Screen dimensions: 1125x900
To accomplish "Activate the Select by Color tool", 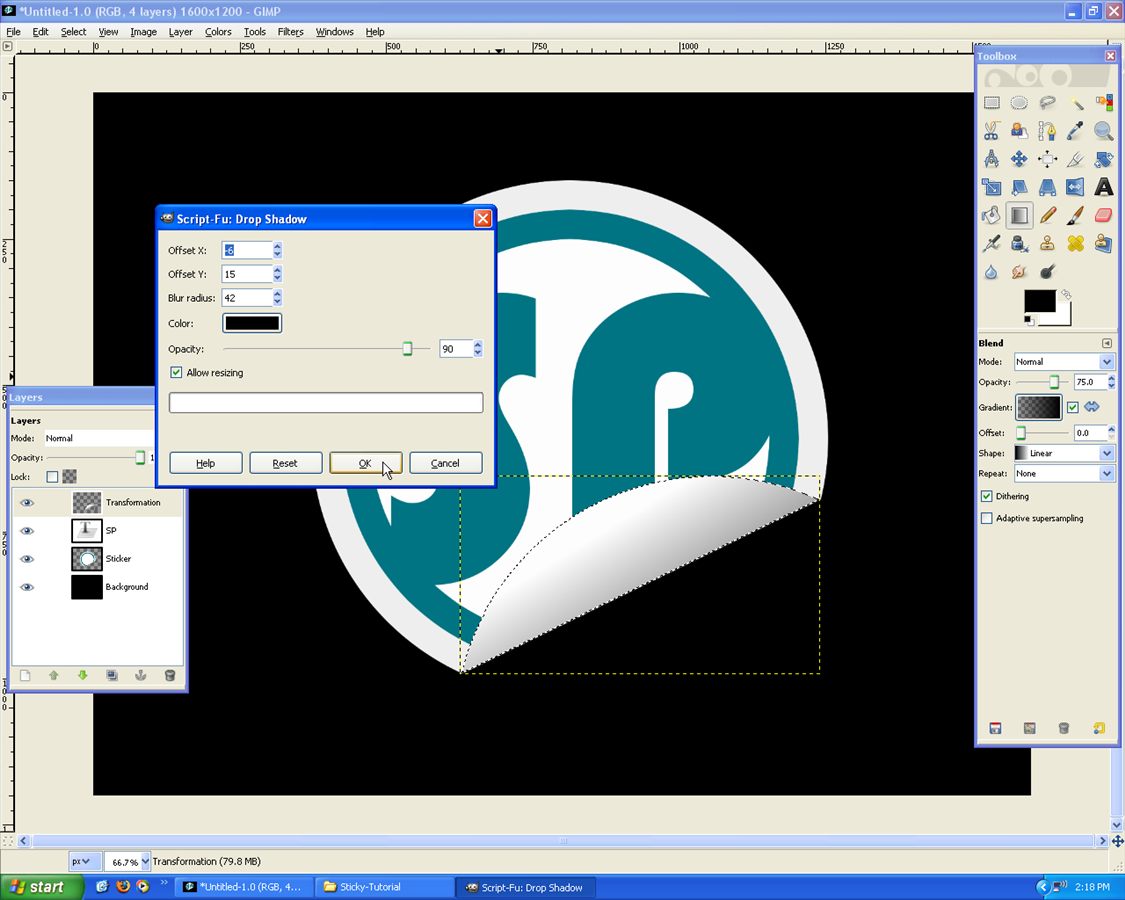I will pos(1103,103).
